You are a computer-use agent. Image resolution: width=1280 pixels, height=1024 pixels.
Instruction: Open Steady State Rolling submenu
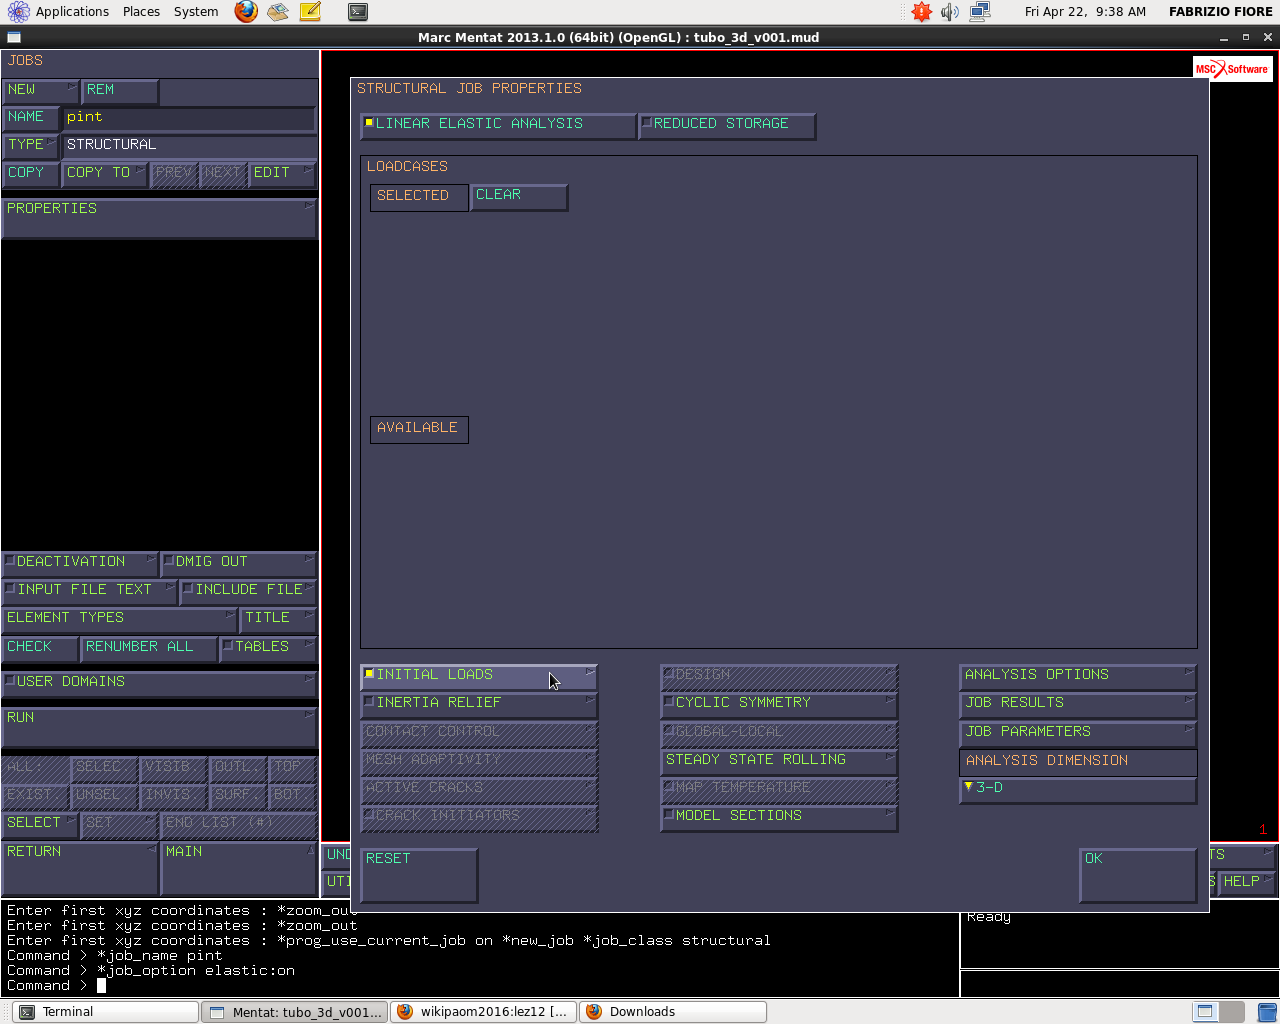click(x=779, y=761)
